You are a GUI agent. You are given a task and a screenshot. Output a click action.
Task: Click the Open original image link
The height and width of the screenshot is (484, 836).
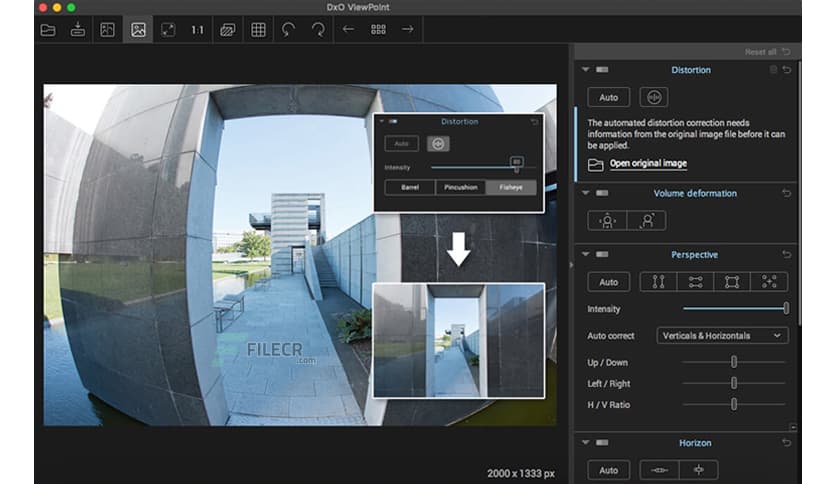tap(648, 164)
